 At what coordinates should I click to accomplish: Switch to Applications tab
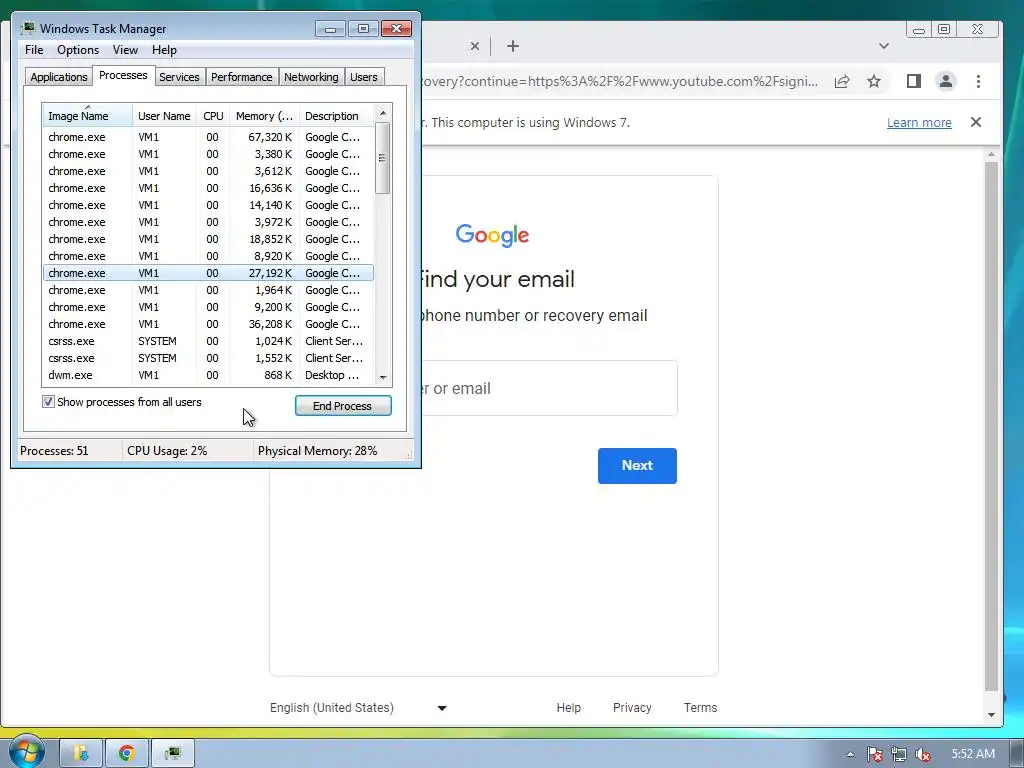click(59, 77)
